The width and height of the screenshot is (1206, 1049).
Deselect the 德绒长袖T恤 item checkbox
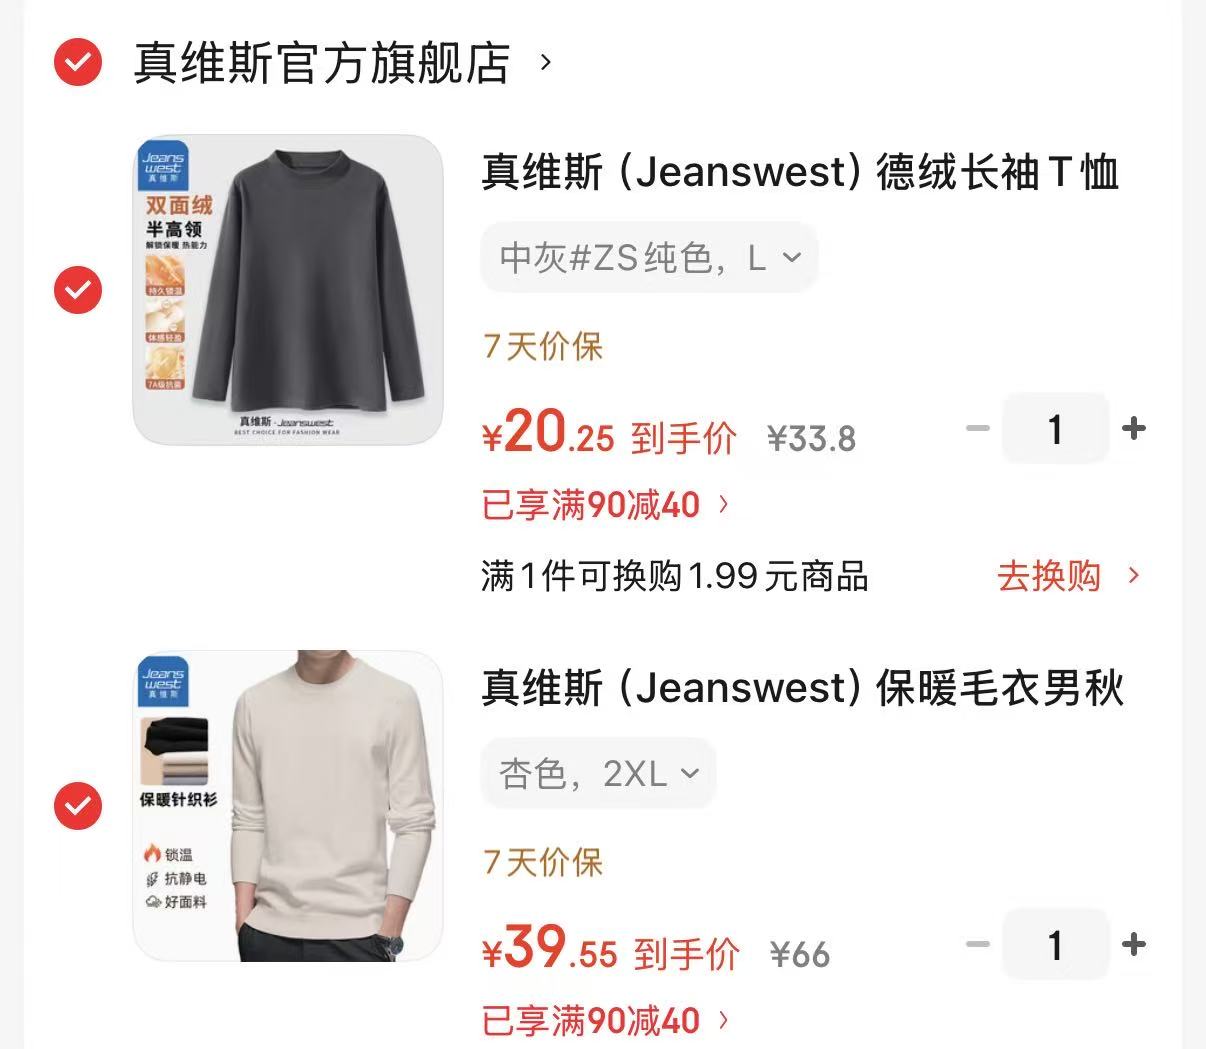(x=77, y=290)
